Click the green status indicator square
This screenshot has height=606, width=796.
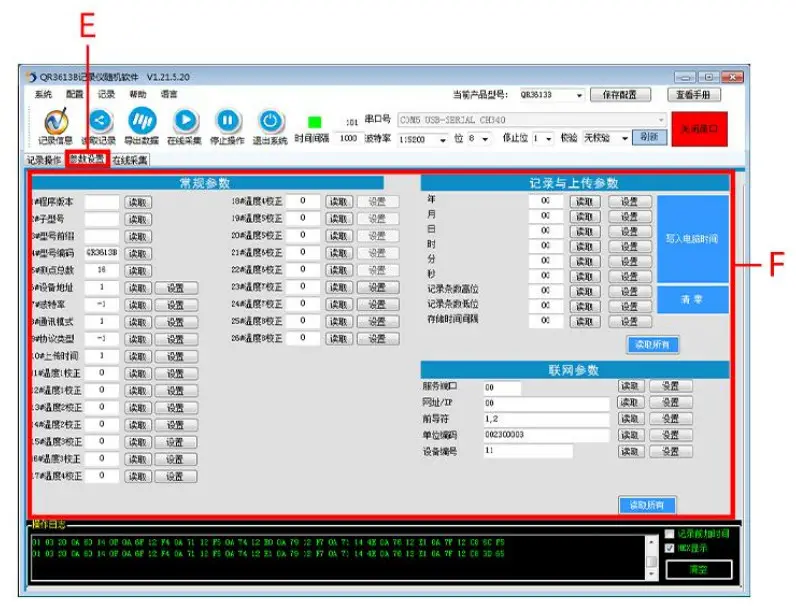pos(314,122)
